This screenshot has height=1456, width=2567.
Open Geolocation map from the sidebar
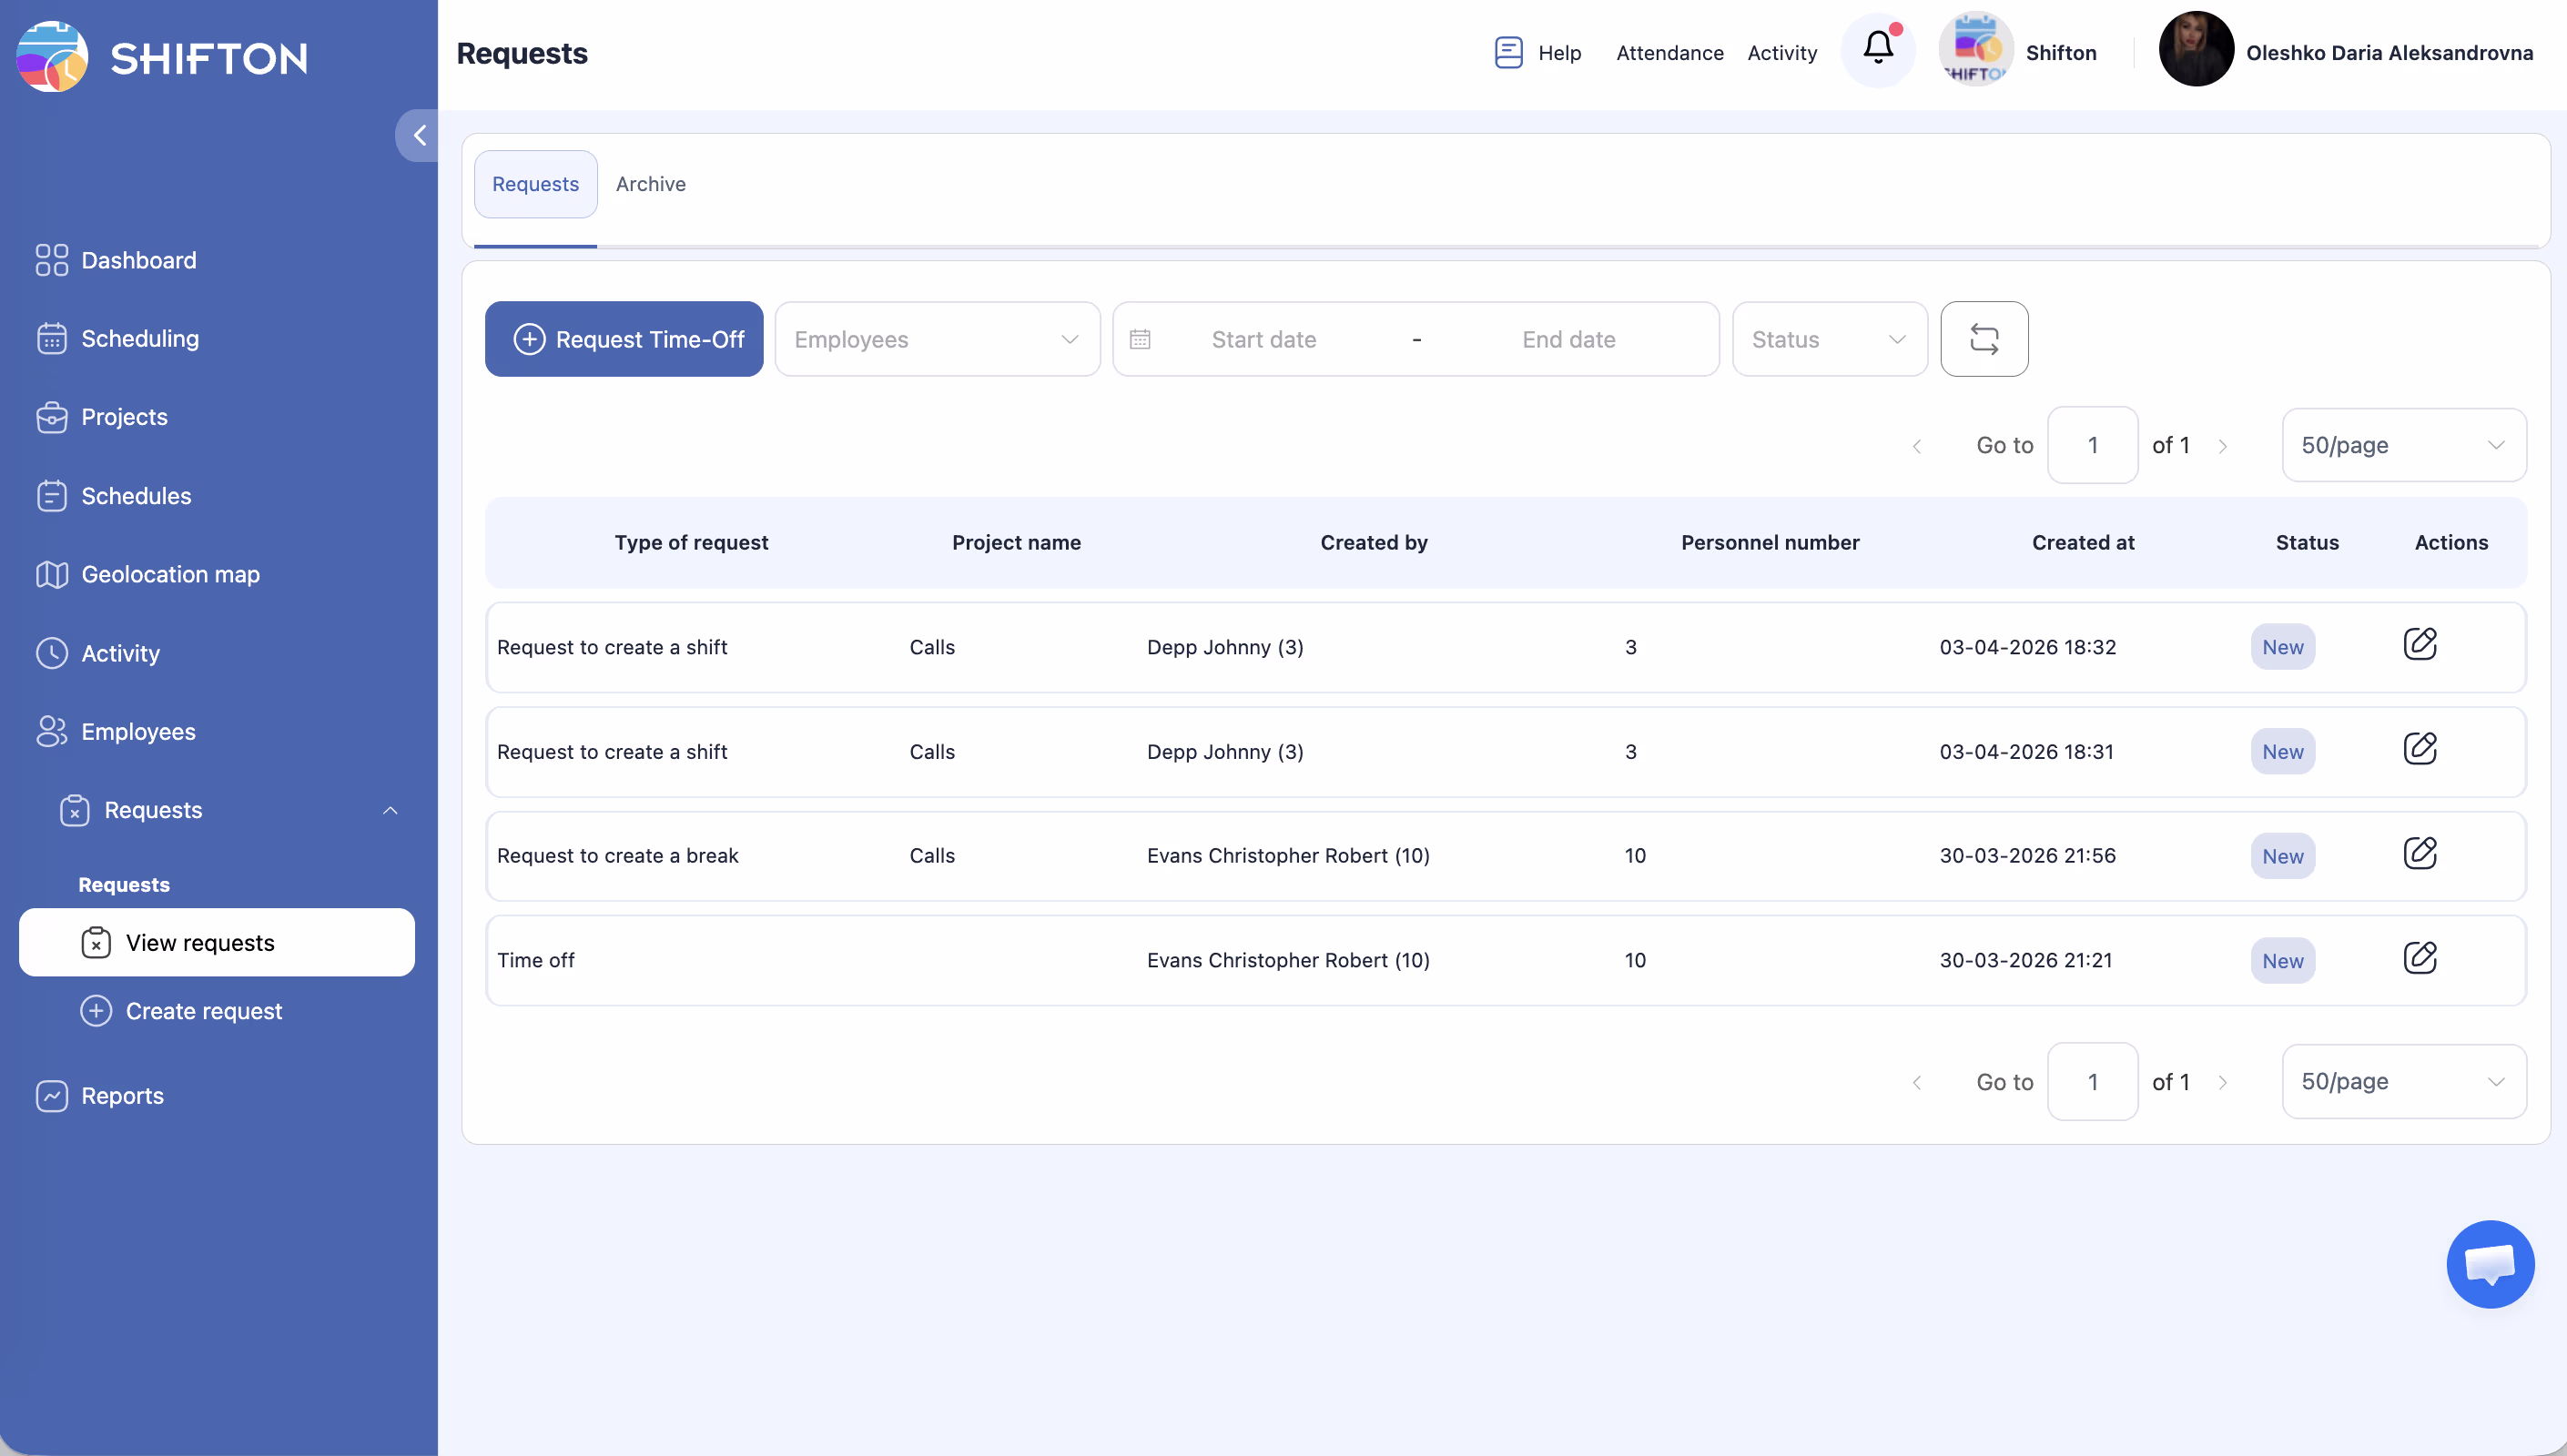coord(170,574)
